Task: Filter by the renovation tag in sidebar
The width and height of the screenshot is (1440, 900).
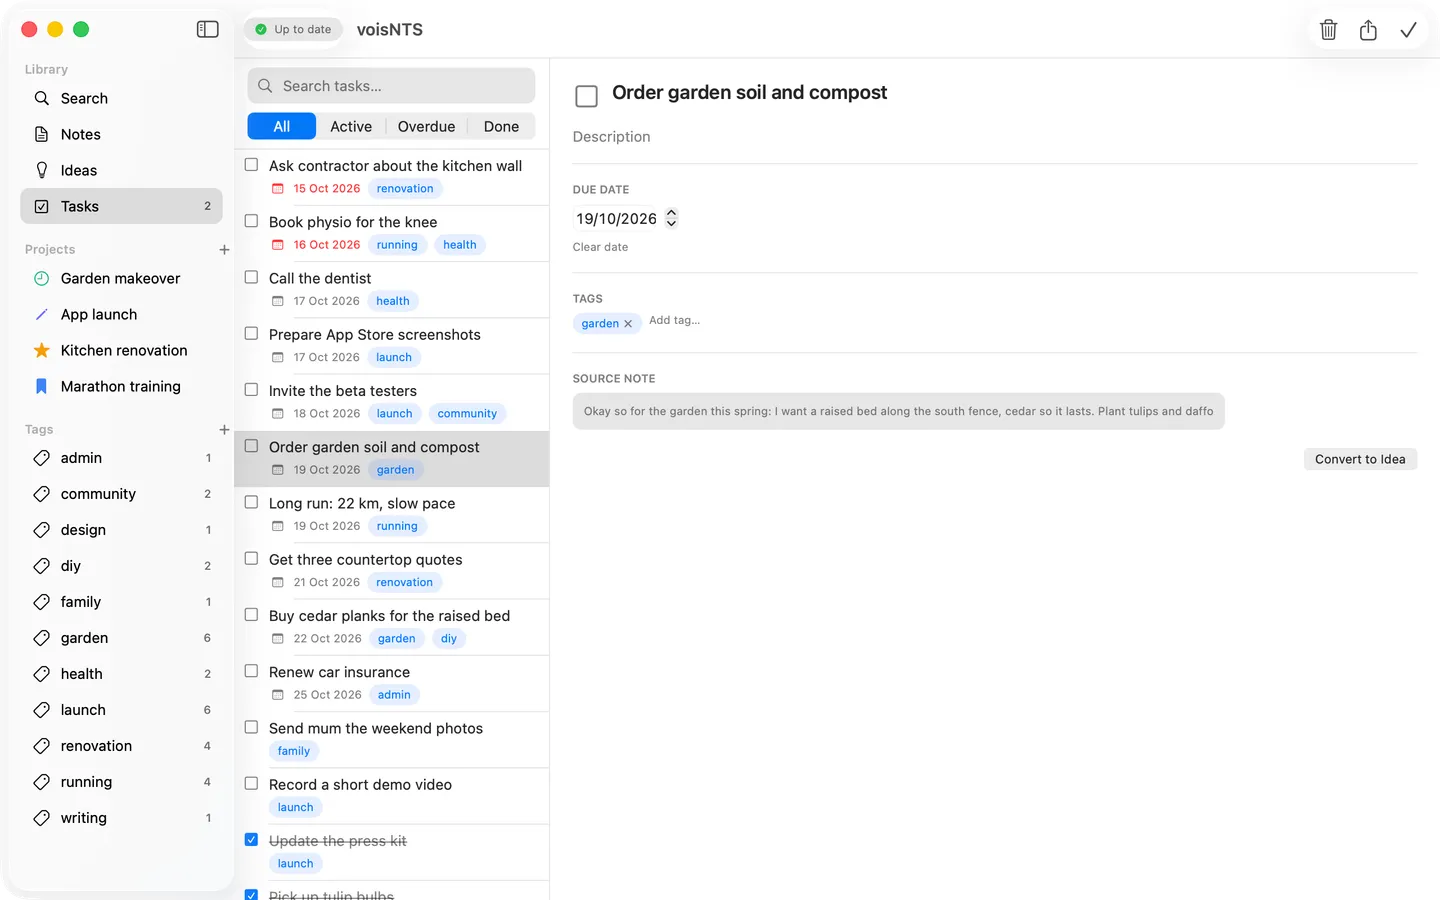Action: (x=121, y=746)
